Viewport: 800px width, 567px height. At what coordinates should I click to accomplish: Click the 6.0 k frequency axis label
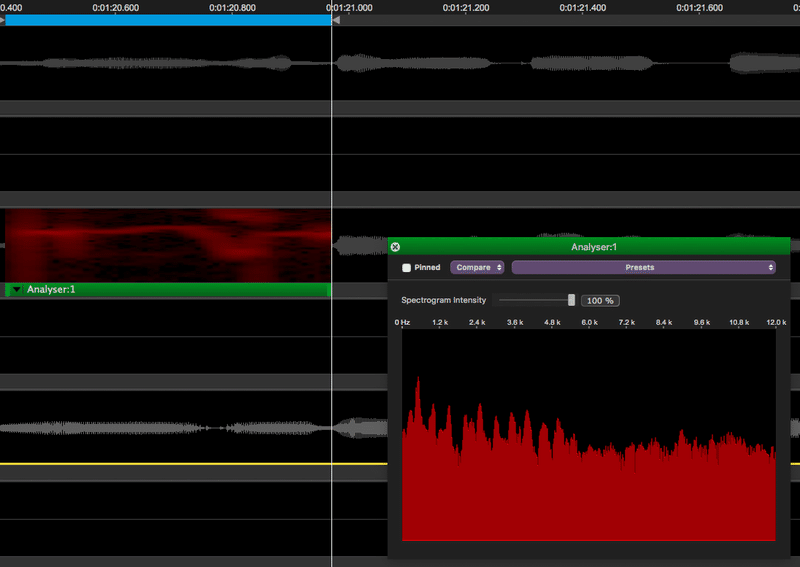589,323
